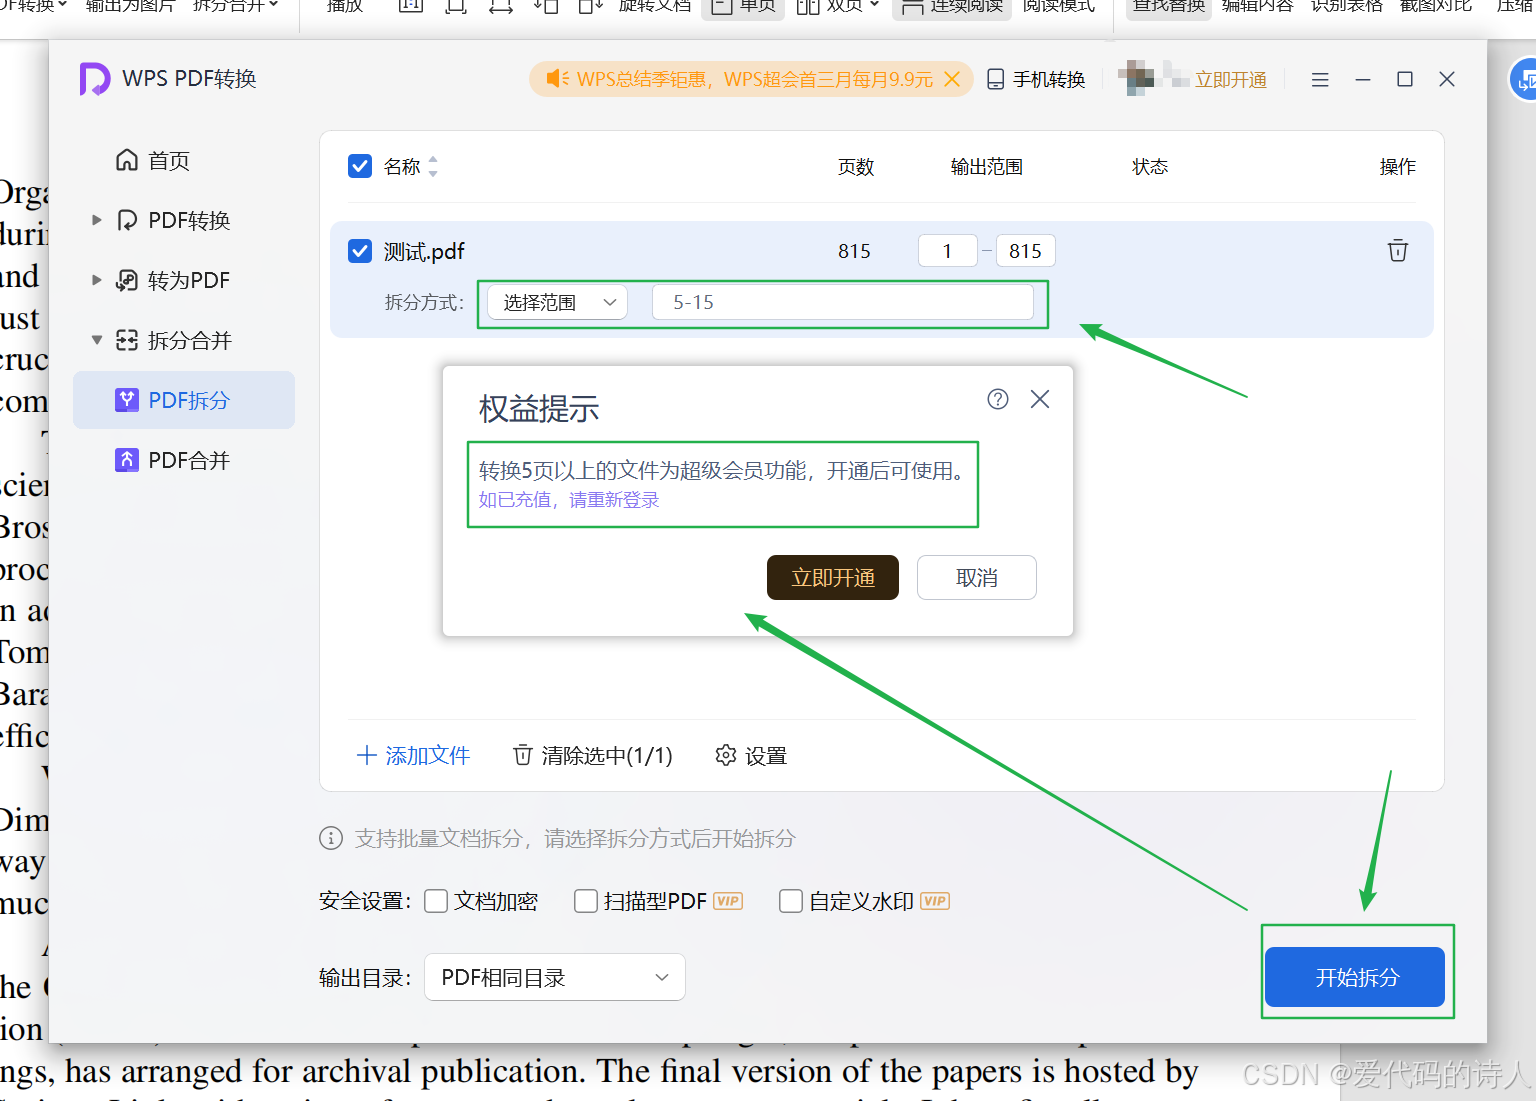Enable the 扫描型PDF checkbox
Image resolution: width=1536 pixels, height=1101 pixels.
click(x=586, y=901)
